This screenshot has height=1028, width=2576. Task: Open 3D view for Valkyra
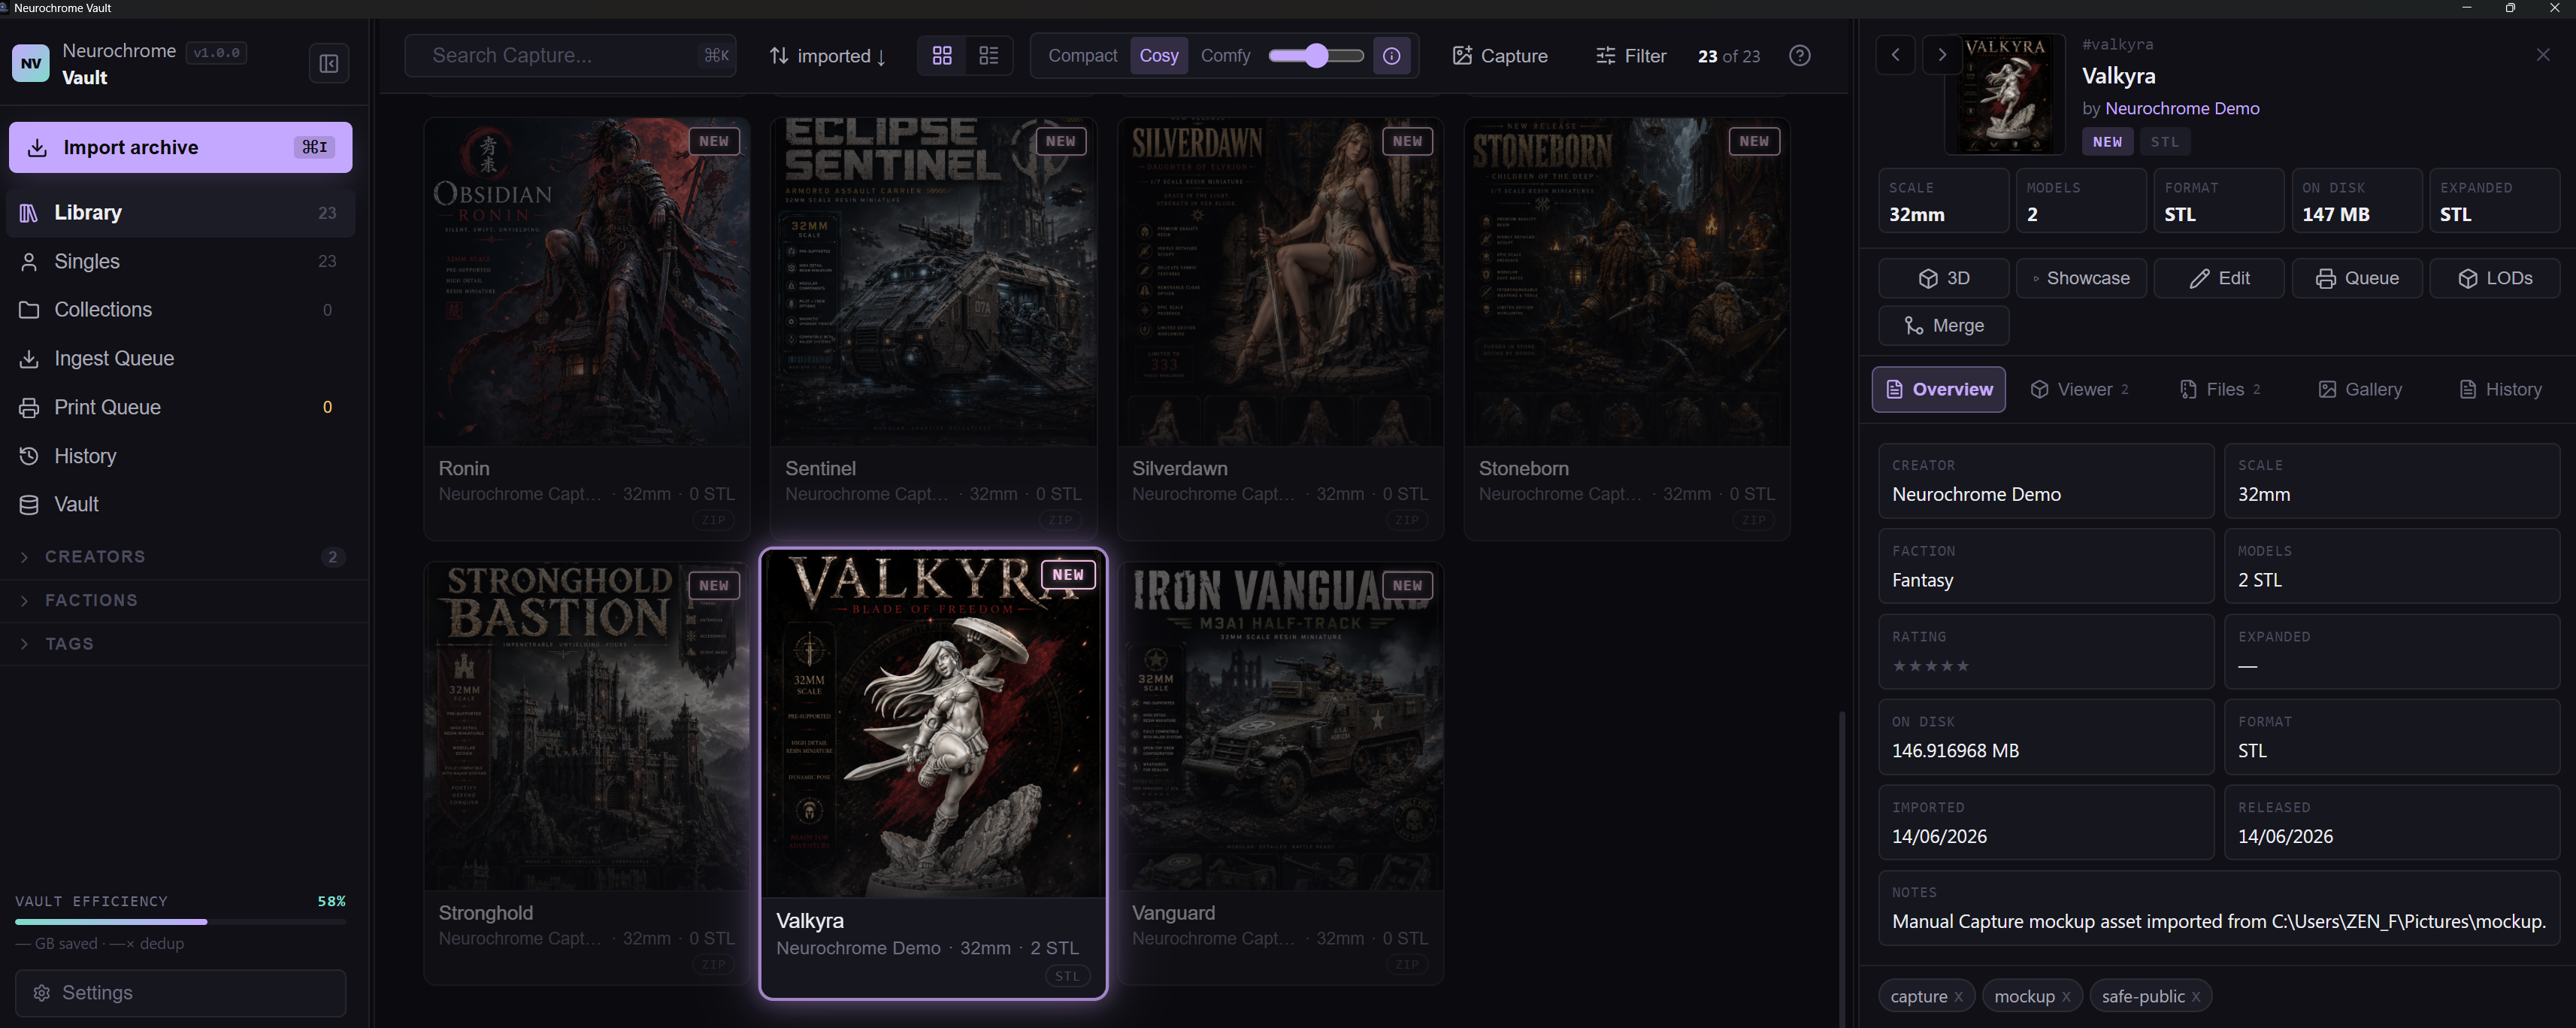(1943, 278)
